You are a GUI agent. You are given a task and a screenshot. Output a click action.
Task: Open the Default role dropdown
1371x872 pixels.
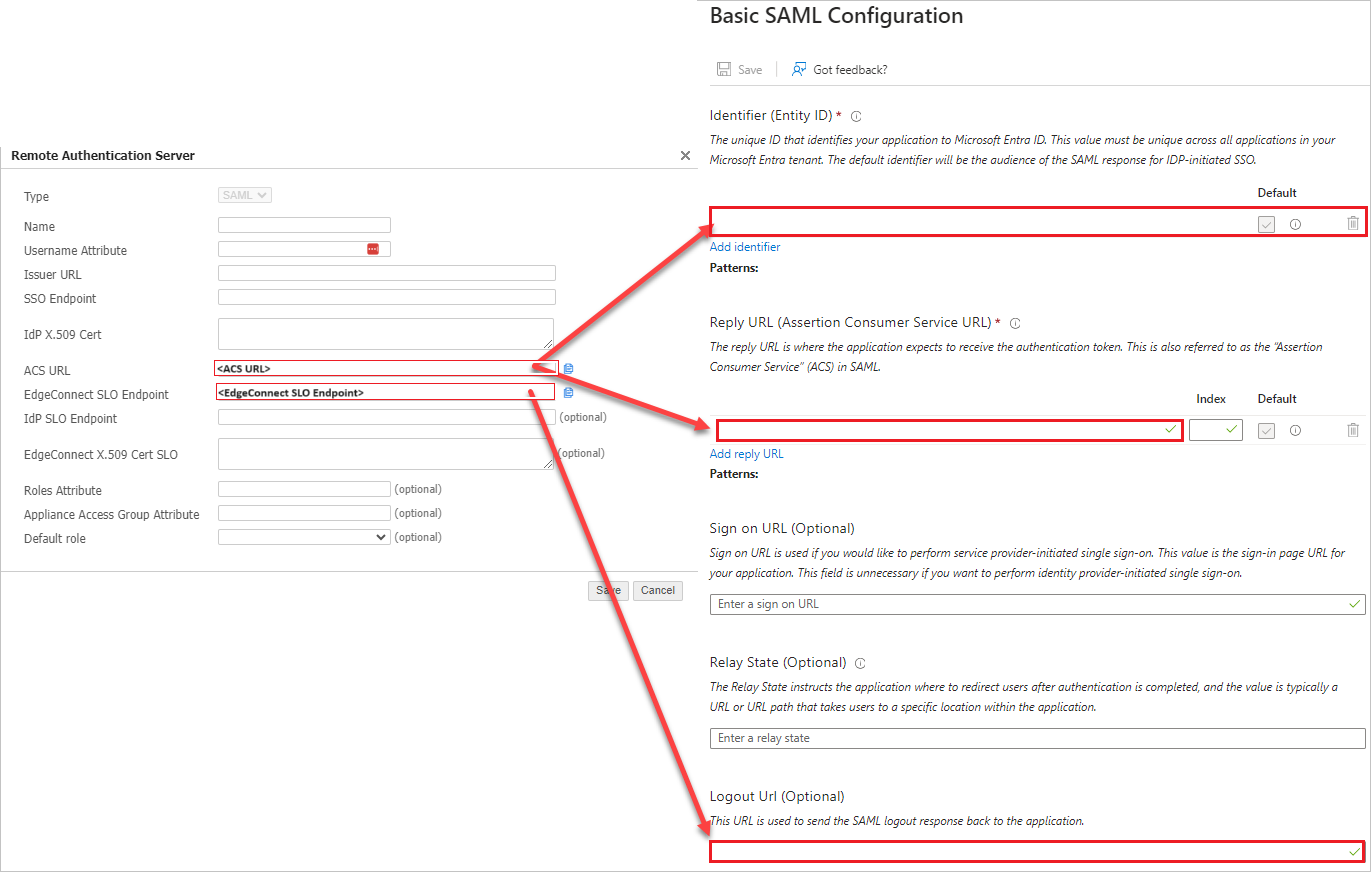click(x=304, y=536)
